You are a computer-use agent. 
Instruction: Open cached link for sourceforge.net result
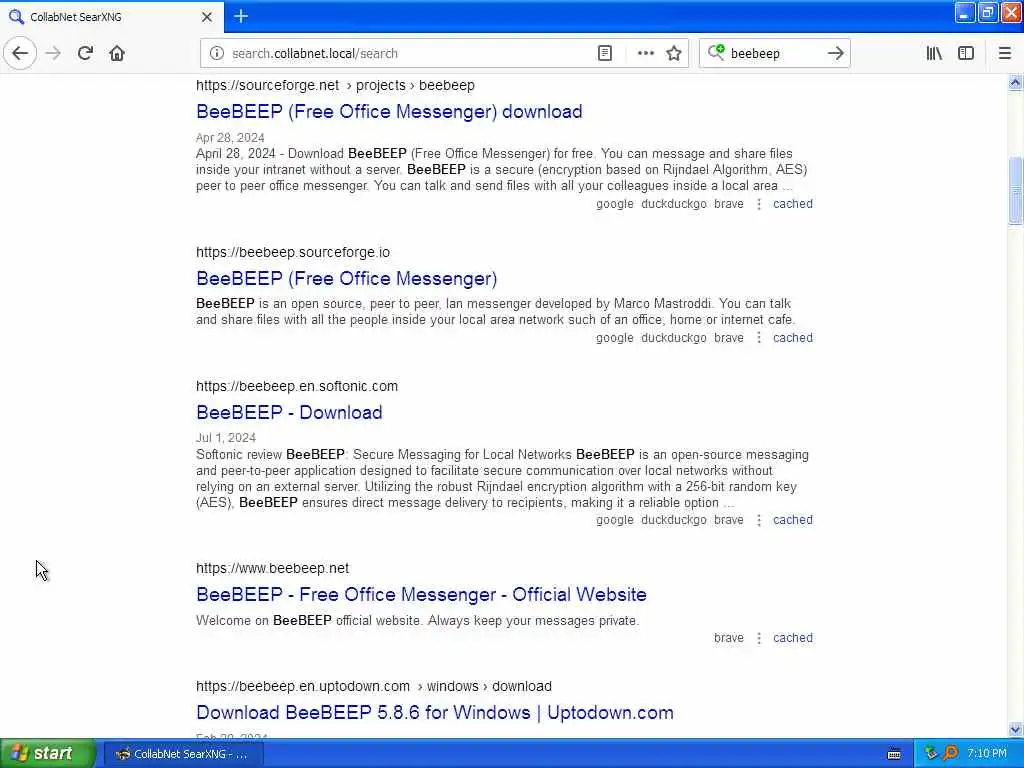tap(793, 204)
